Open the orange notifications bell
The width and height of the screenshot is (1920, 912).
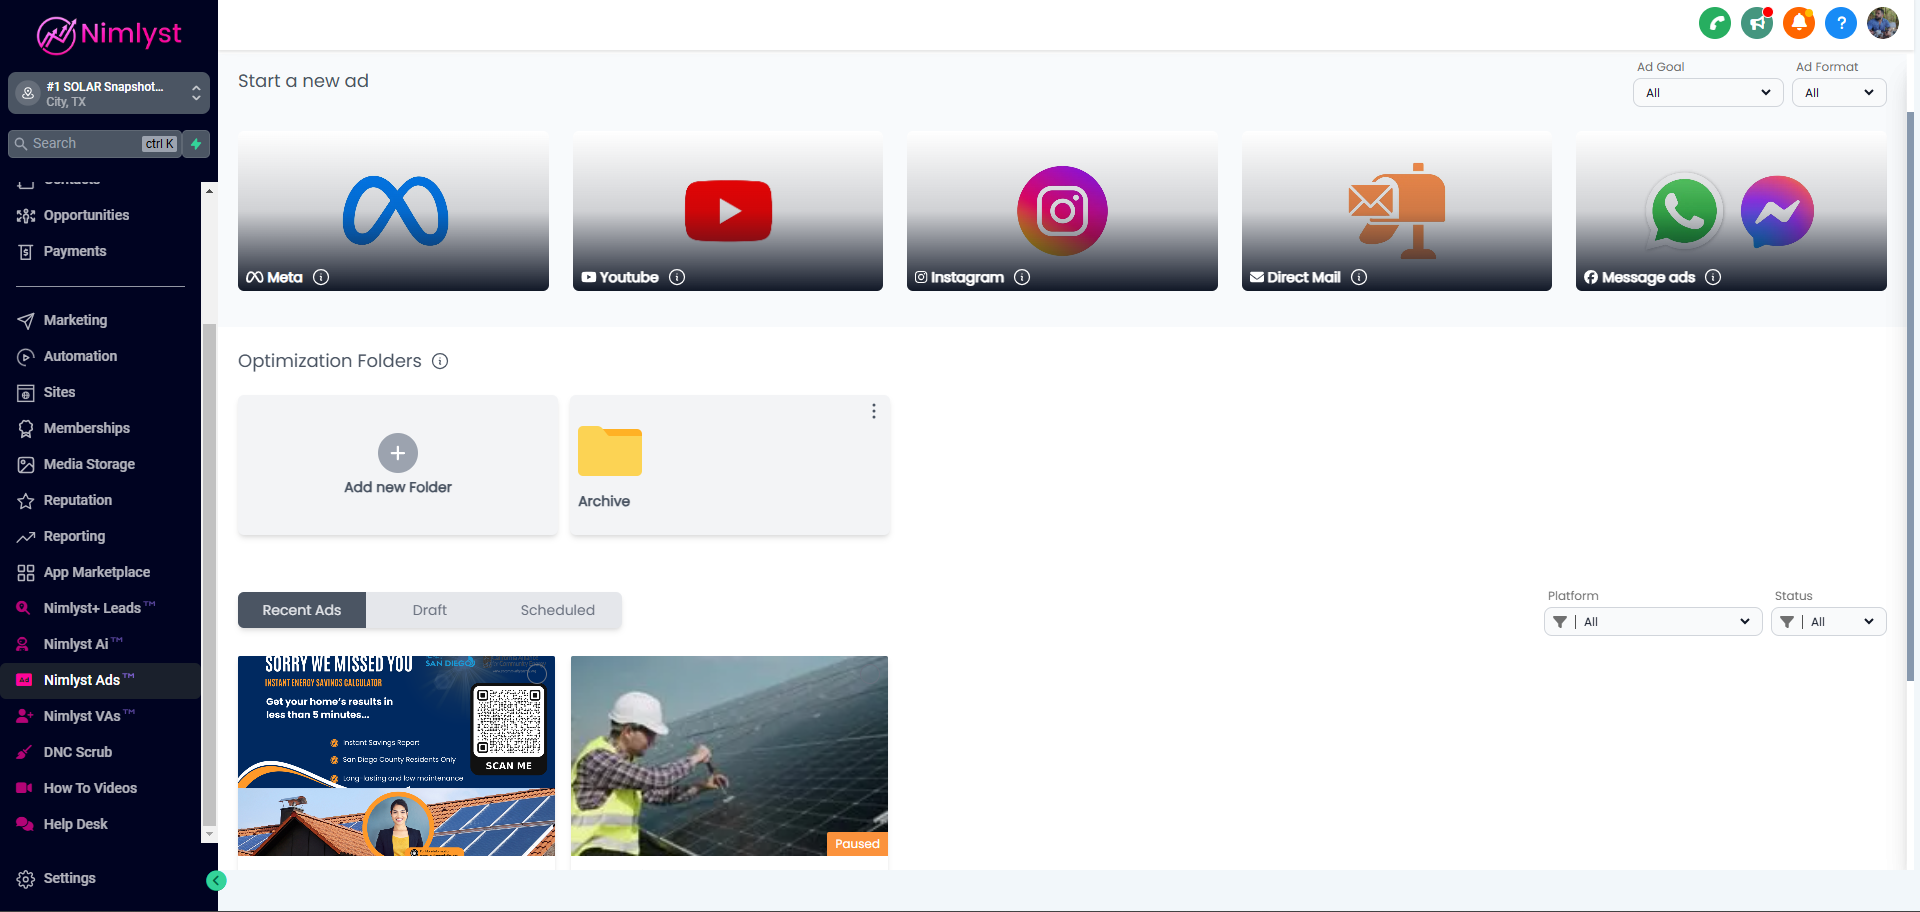(x=1799, y=23)
